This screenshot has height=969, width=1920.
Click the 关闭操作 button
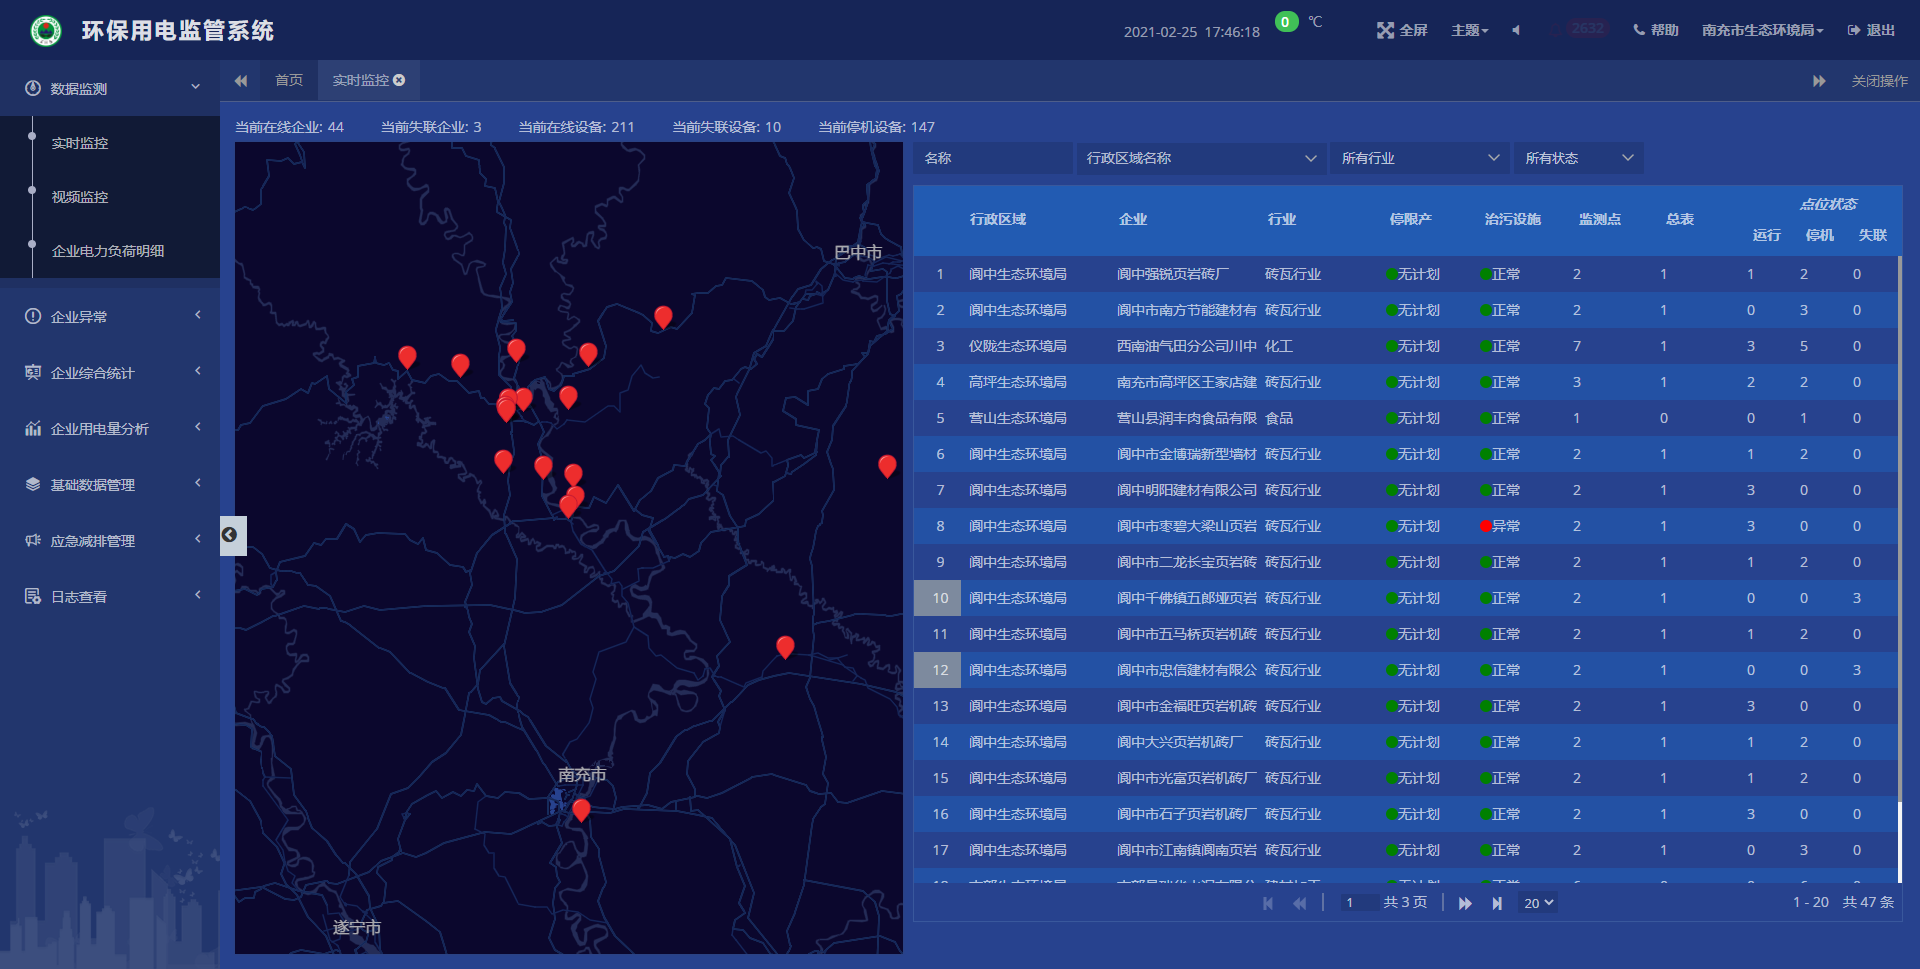click(x=1879, y=81)
